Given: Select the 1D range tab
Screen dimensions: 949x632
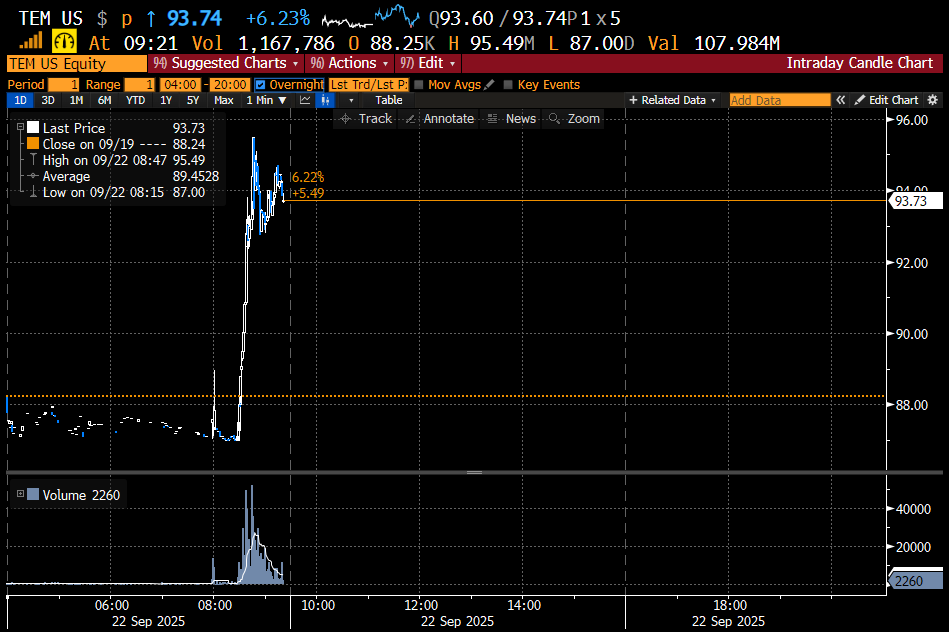Looking at the screenshot, I should 20,100.
